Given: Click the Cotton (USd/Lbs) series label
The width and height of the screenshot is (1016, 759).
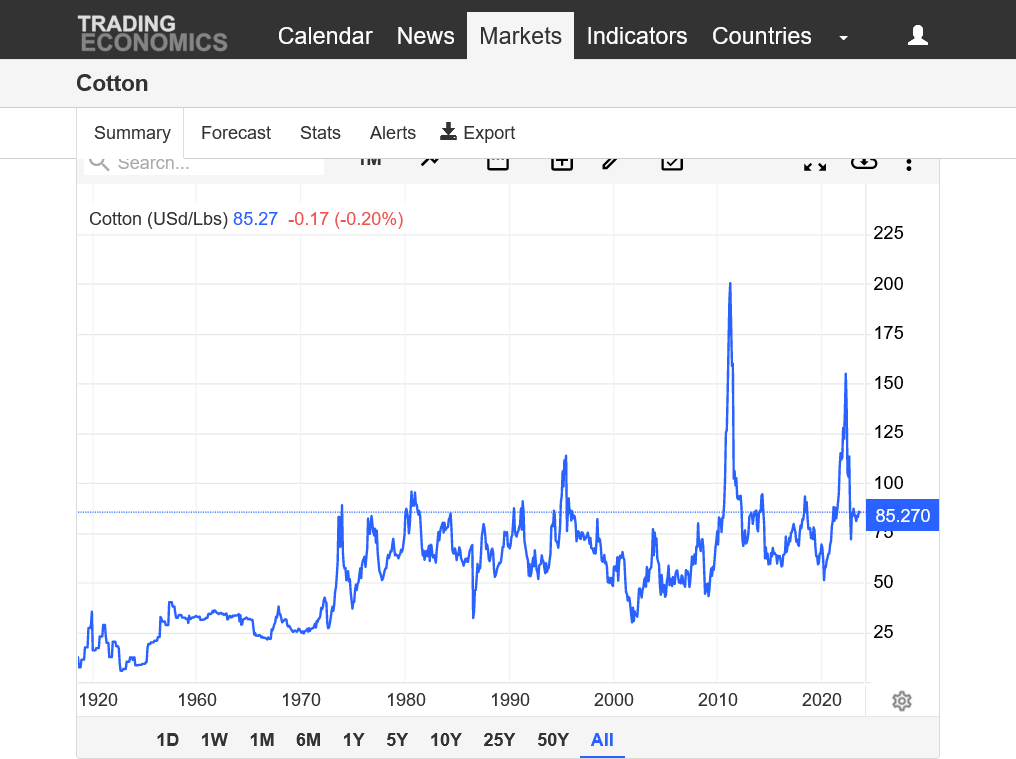Looking at the screenshot, I should (159, 219).
